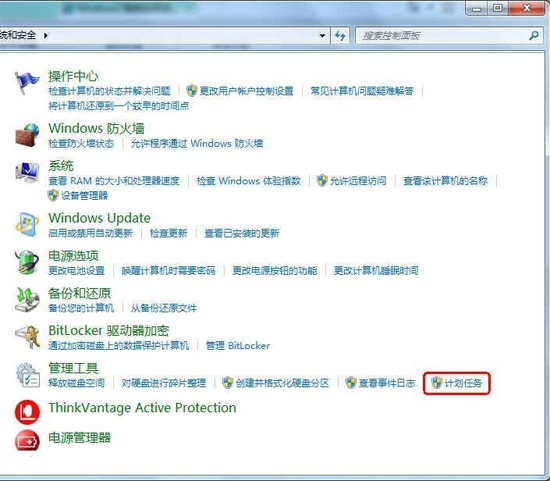Open the address bar history dropdown arrow

pyautogui.click(x=322, y=35)
